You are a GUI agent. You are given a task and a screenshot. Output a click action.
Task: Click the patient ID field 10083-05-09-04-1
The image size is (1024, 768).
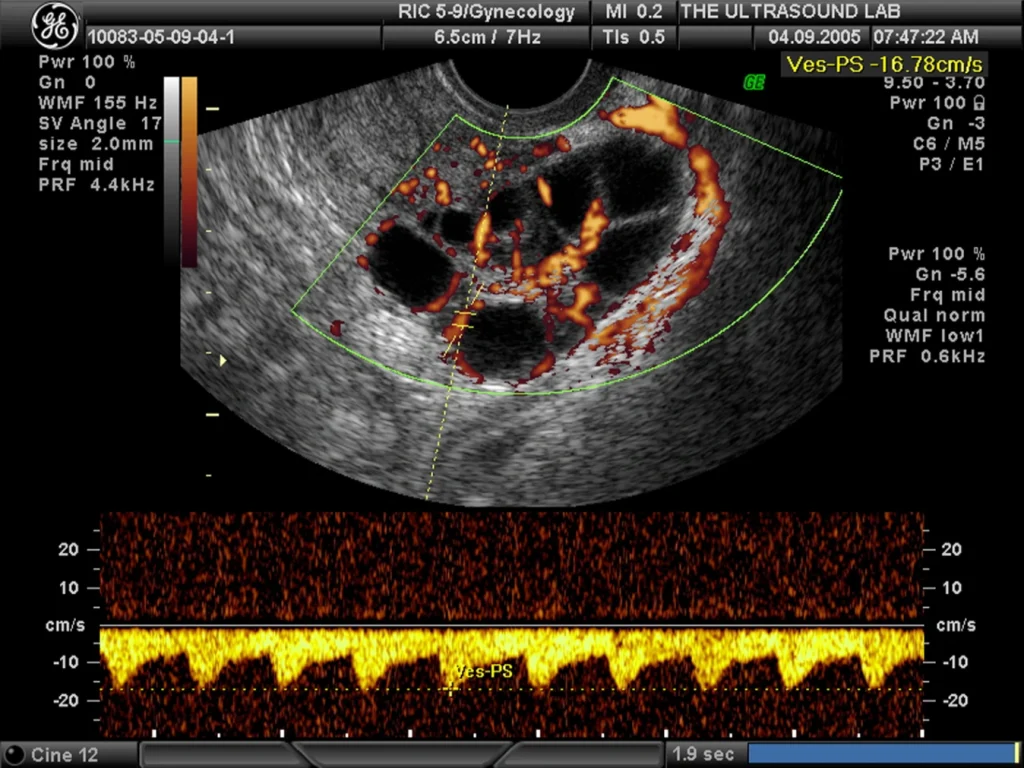coord(161,37)
